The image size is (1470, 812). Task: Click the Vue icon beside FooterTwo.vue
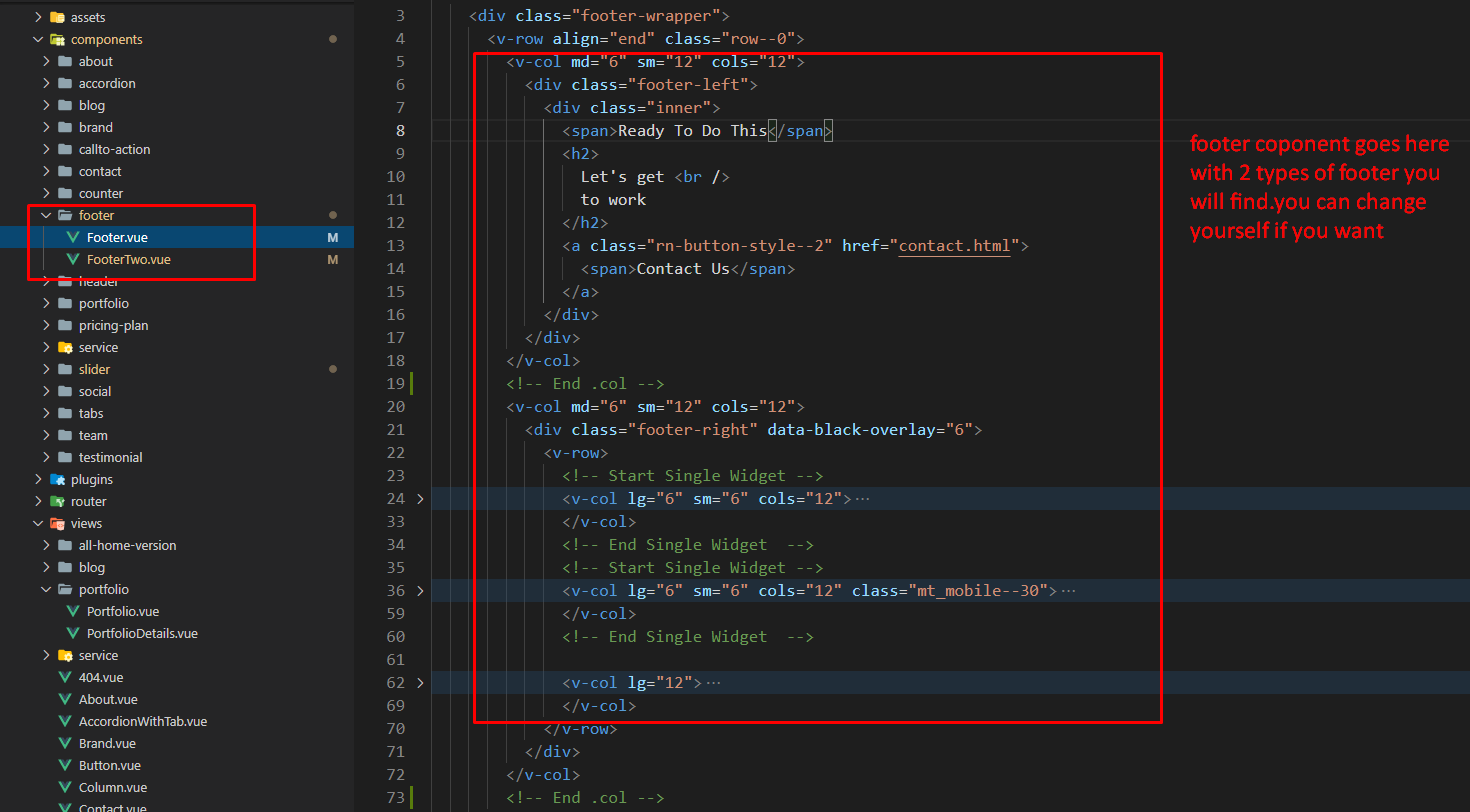[72, 259]
